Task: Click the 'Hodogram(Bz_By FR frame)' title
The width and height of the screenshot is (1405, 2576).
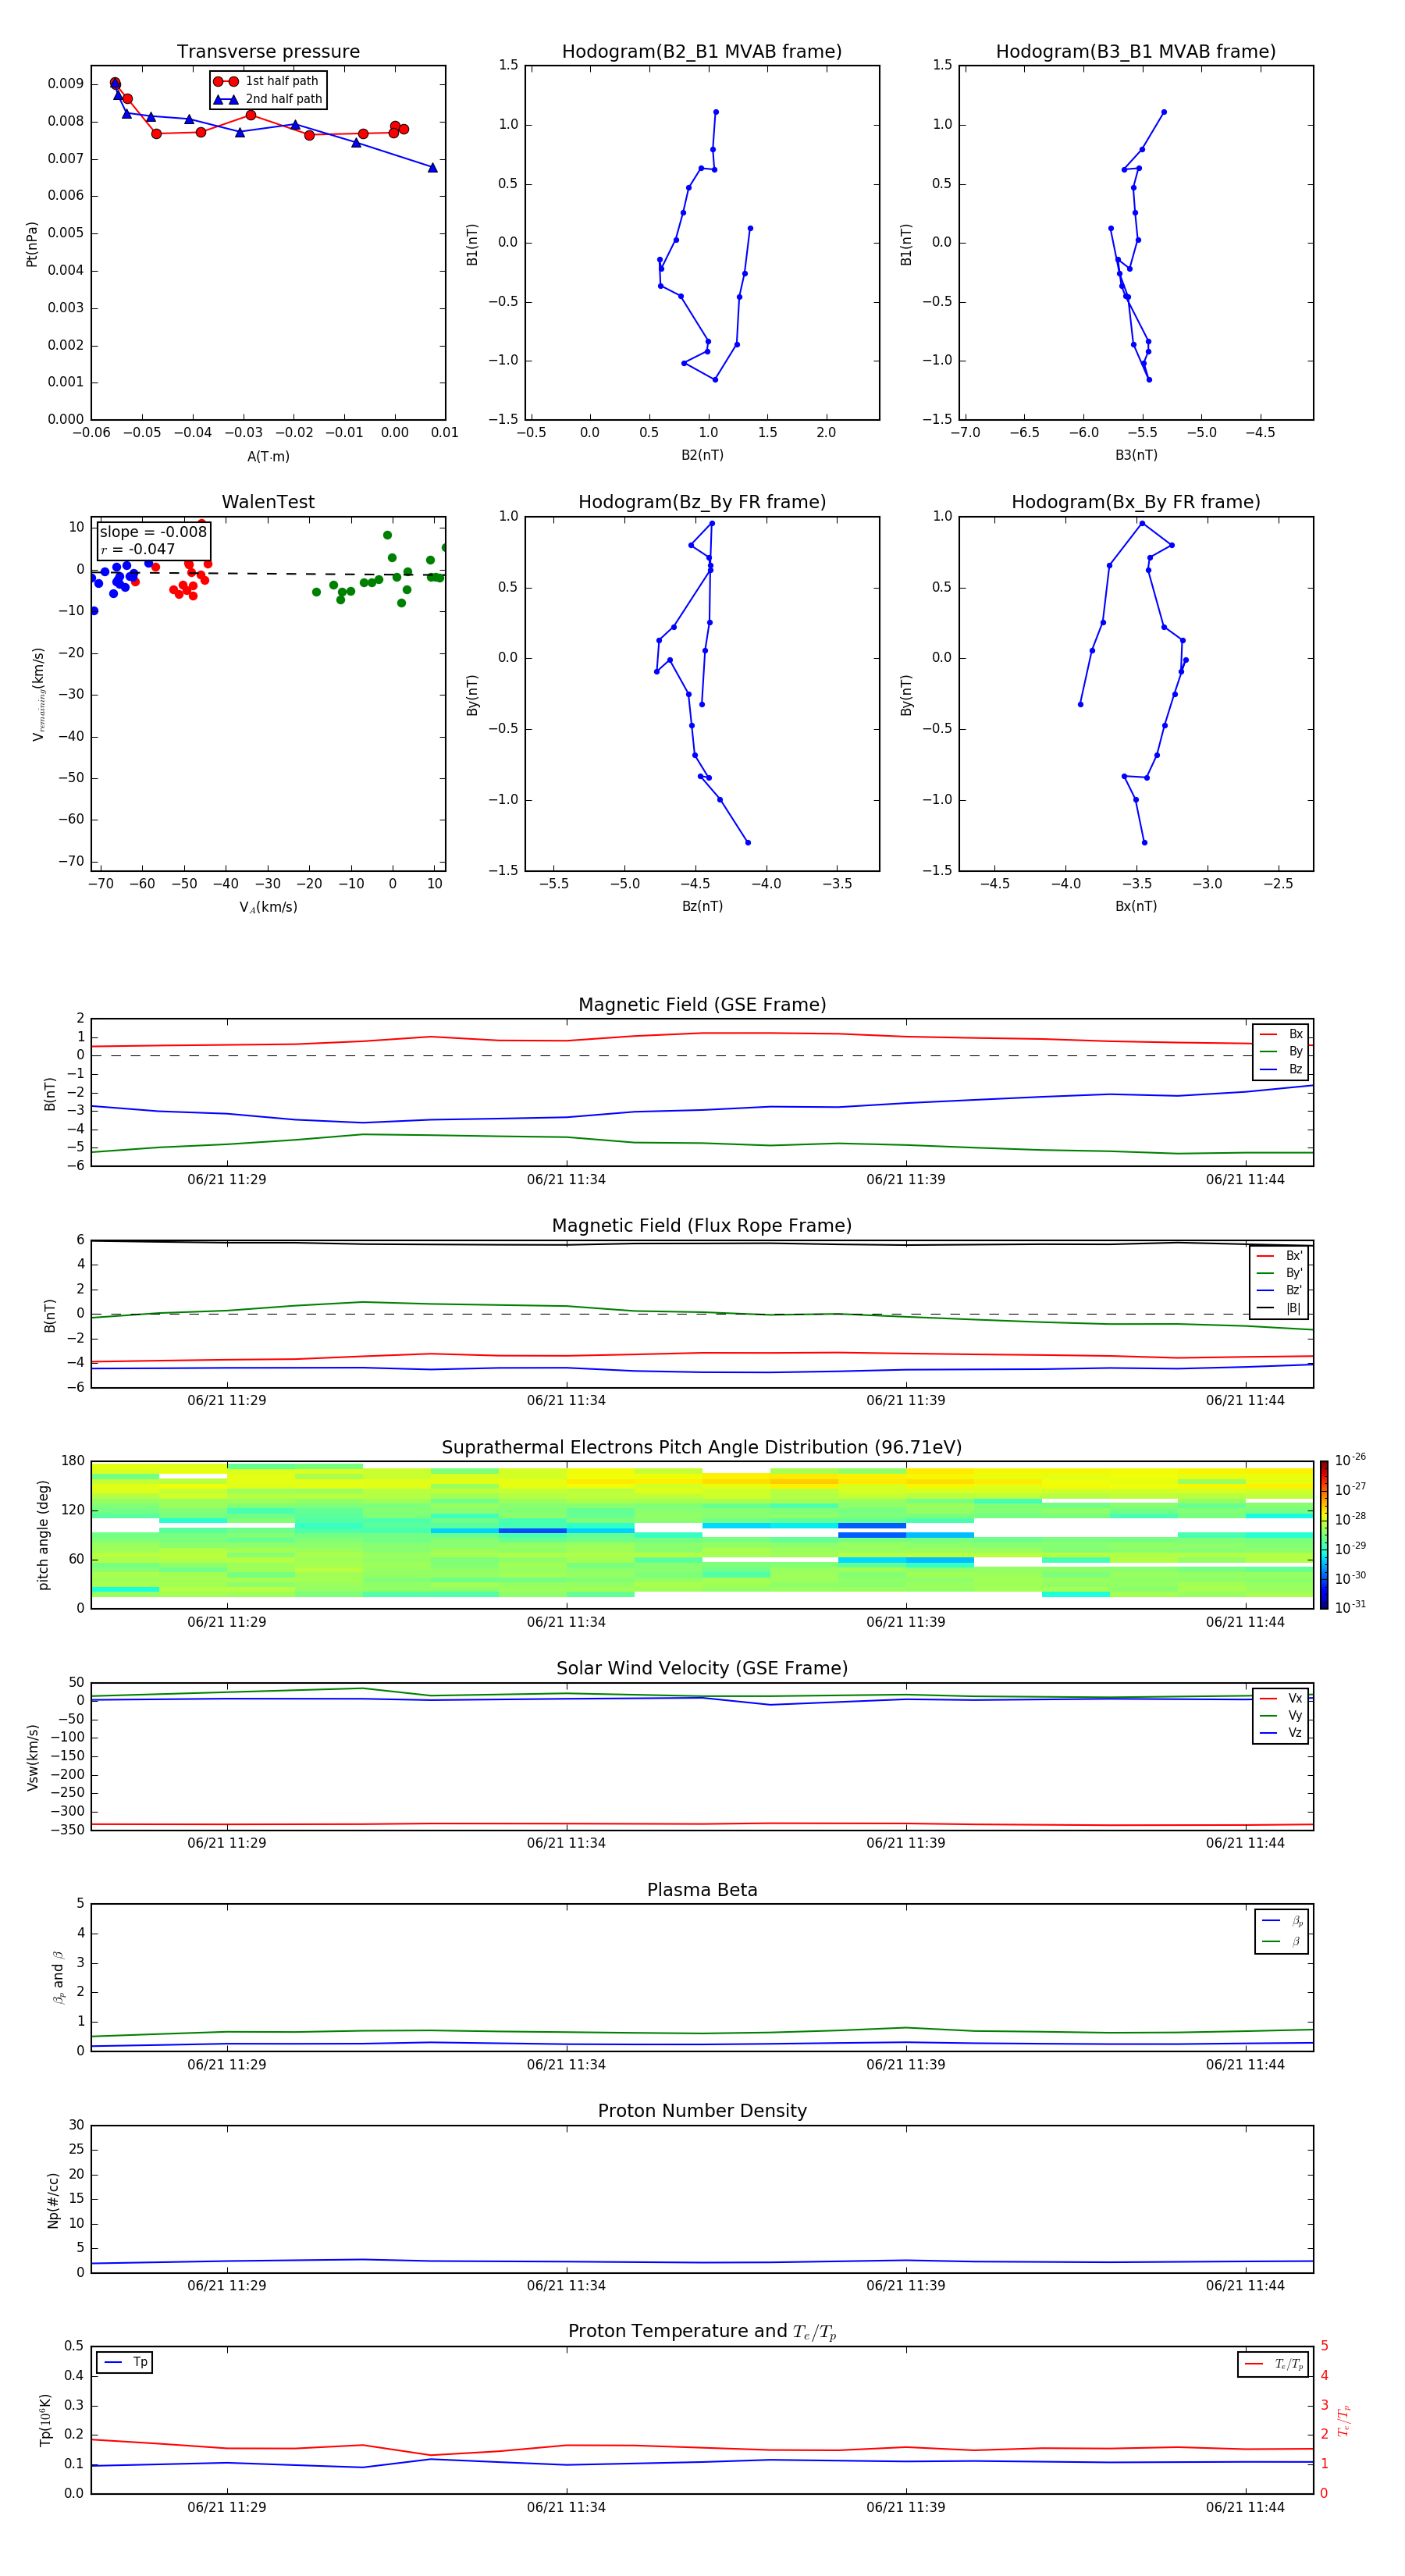Action: [x=702, y=502]
